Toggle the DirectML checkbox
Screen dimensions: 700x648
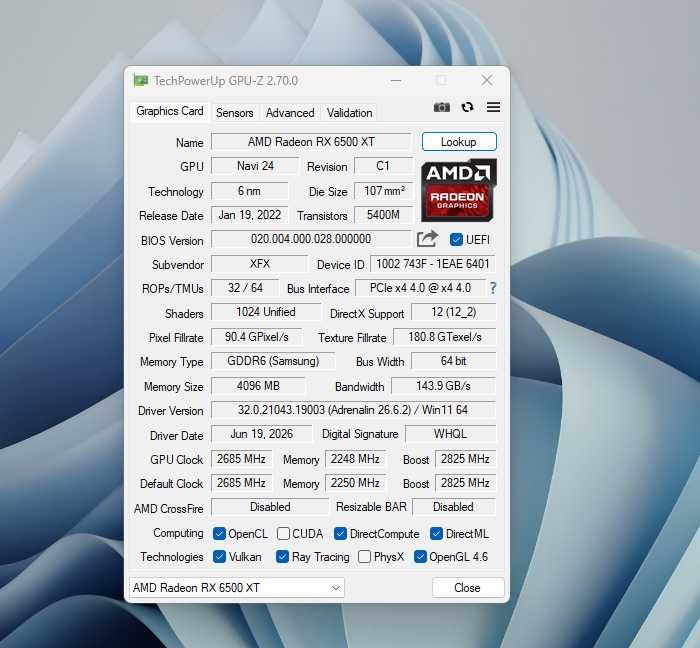[x=436, y=534]
